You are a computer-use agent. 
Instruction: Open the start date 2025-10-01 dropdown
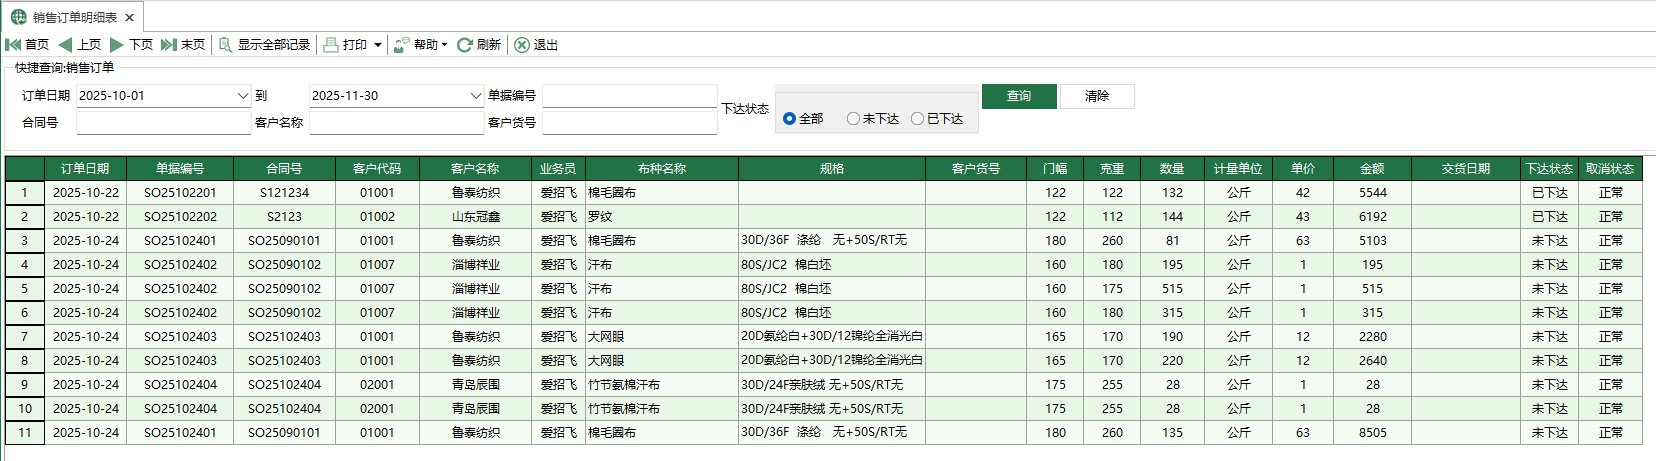click(x=242, y=96)
